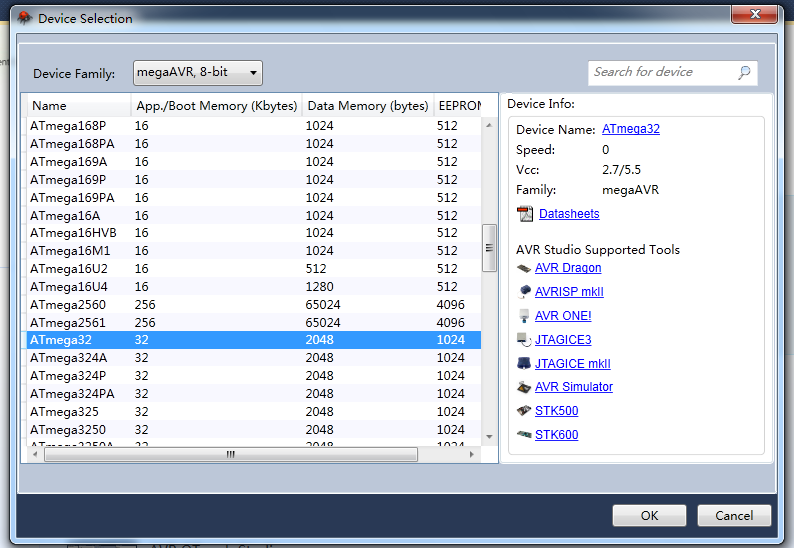Image resolution: width=794 pixels, height=548 pixels.
Task: Select the ATmega324P row
Action: tap(253, 376)
